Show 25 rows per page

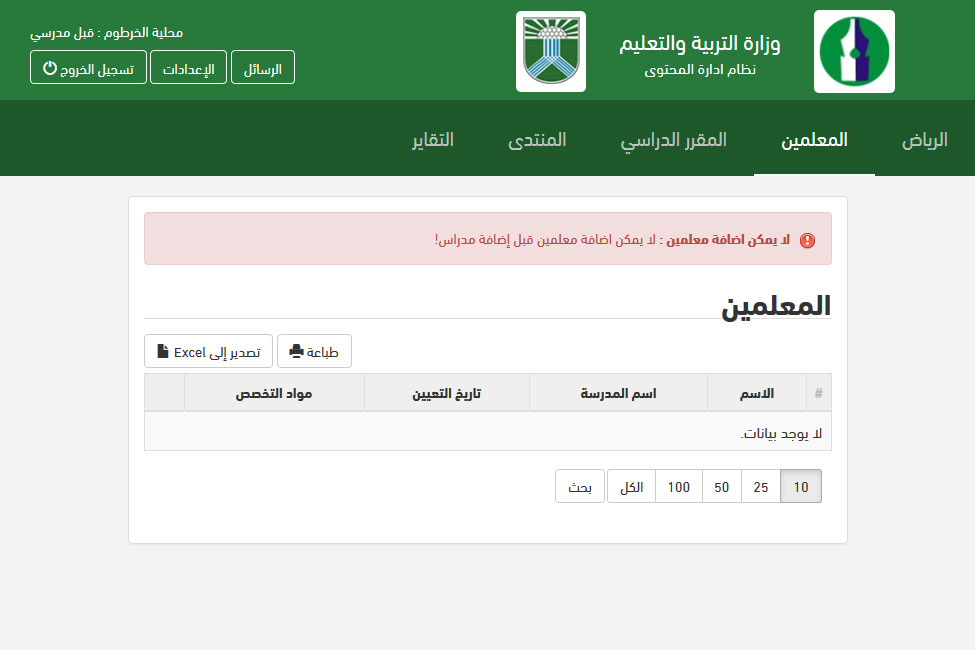pos(760,486)
